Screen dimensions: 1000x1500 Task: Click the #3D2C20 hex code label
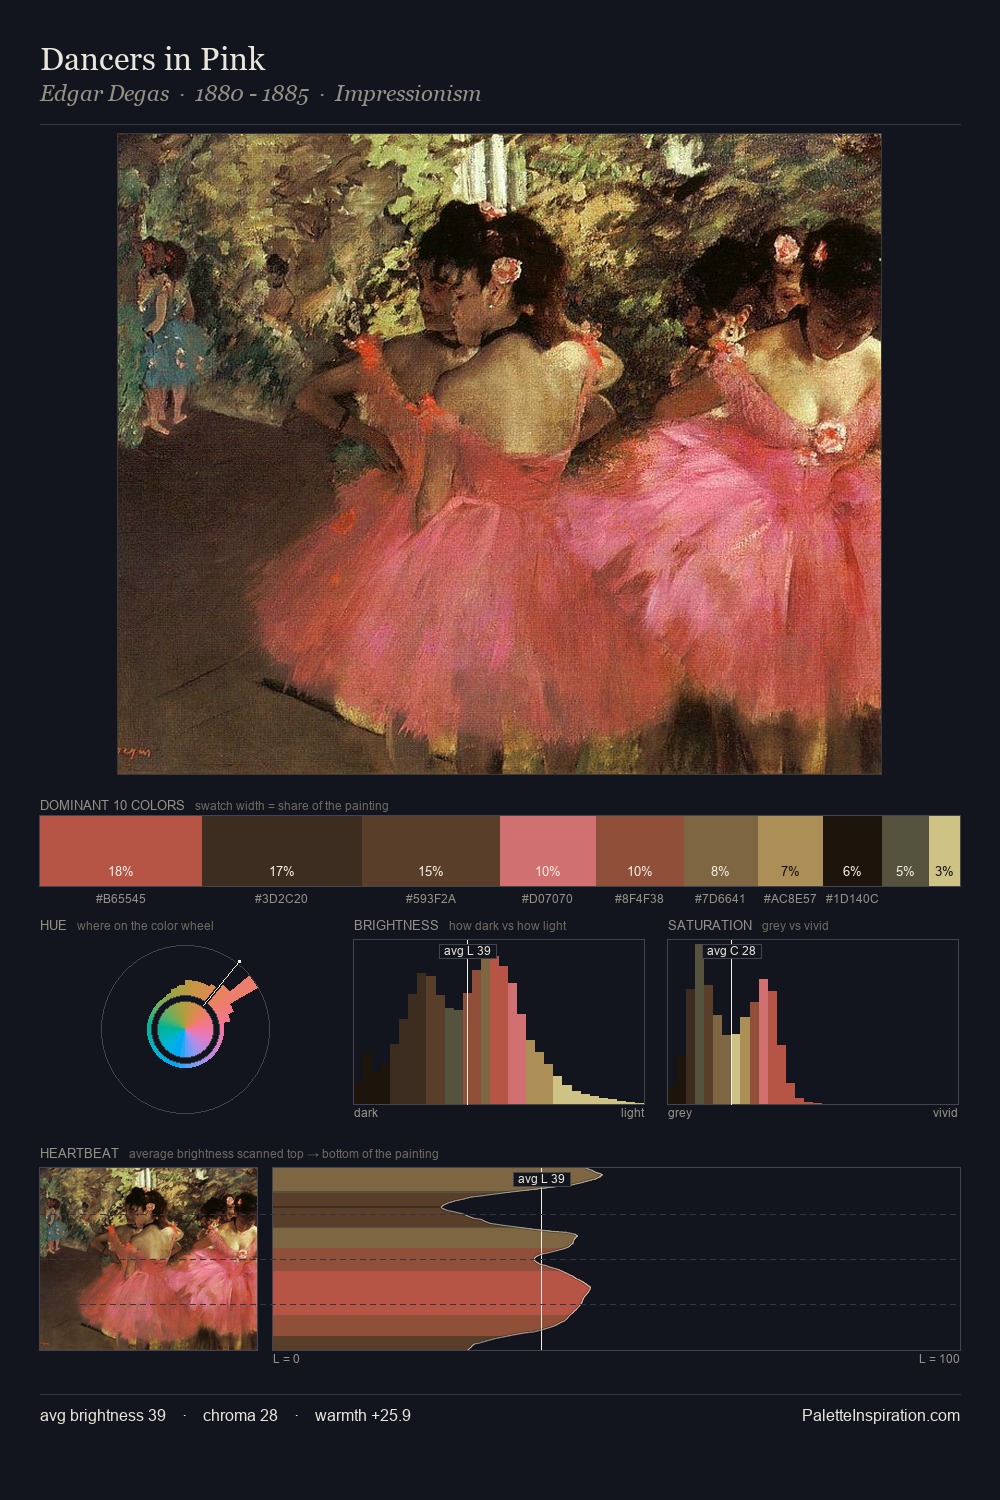(282, 899)
